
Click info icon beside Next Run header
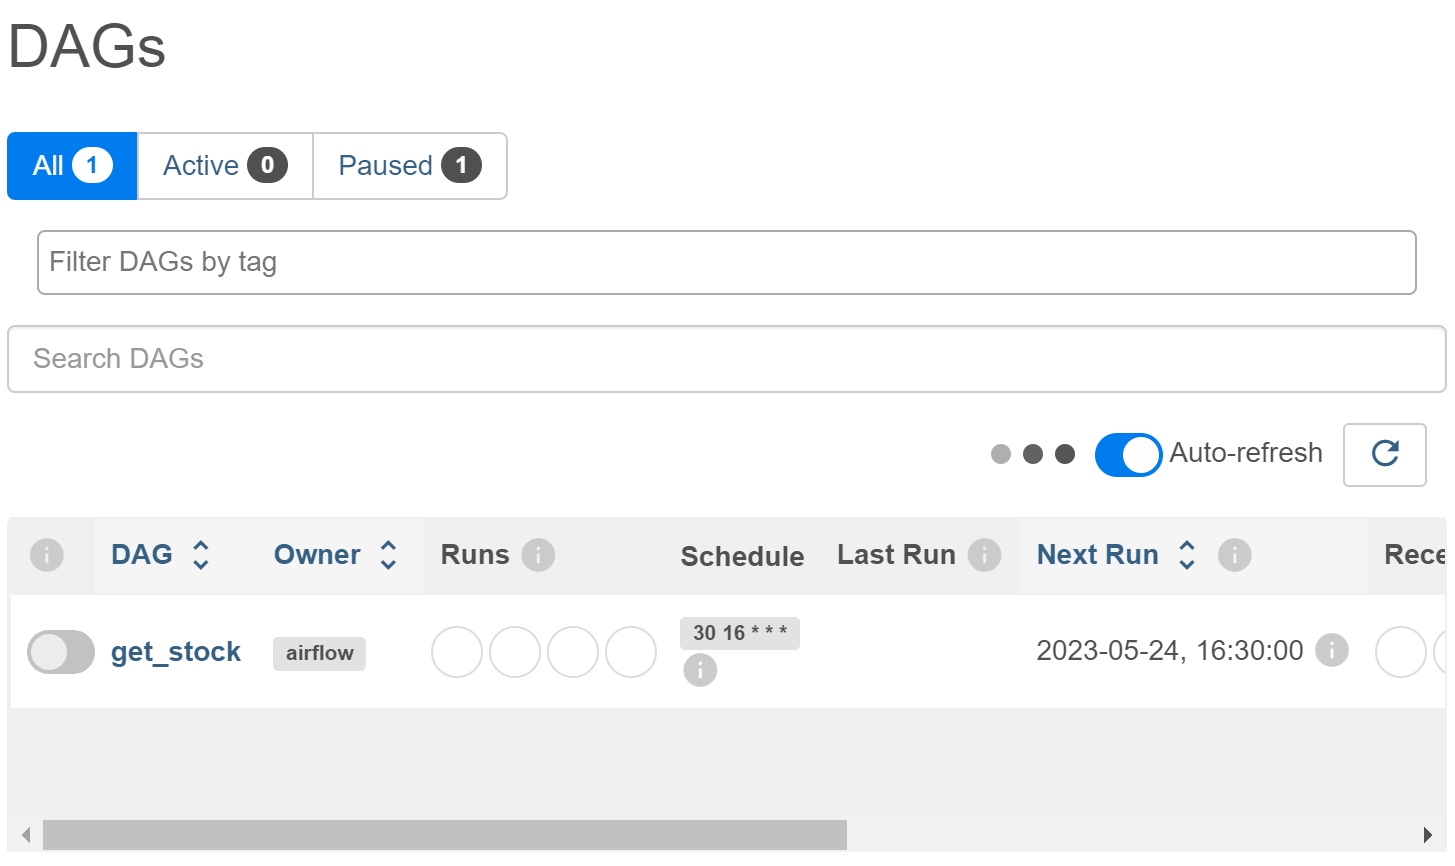click(x=1234, y=555)
